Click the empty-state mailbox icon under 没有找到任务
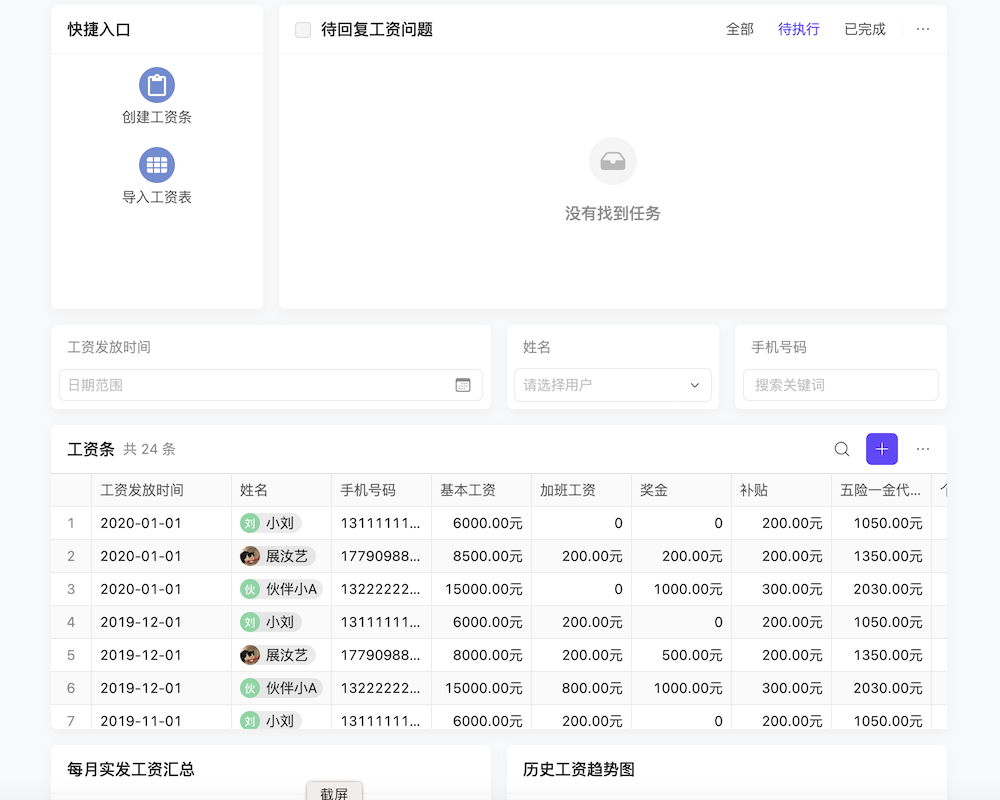Screen dimensions: 1000x800 pyautogui.click(x=612, y=161)
